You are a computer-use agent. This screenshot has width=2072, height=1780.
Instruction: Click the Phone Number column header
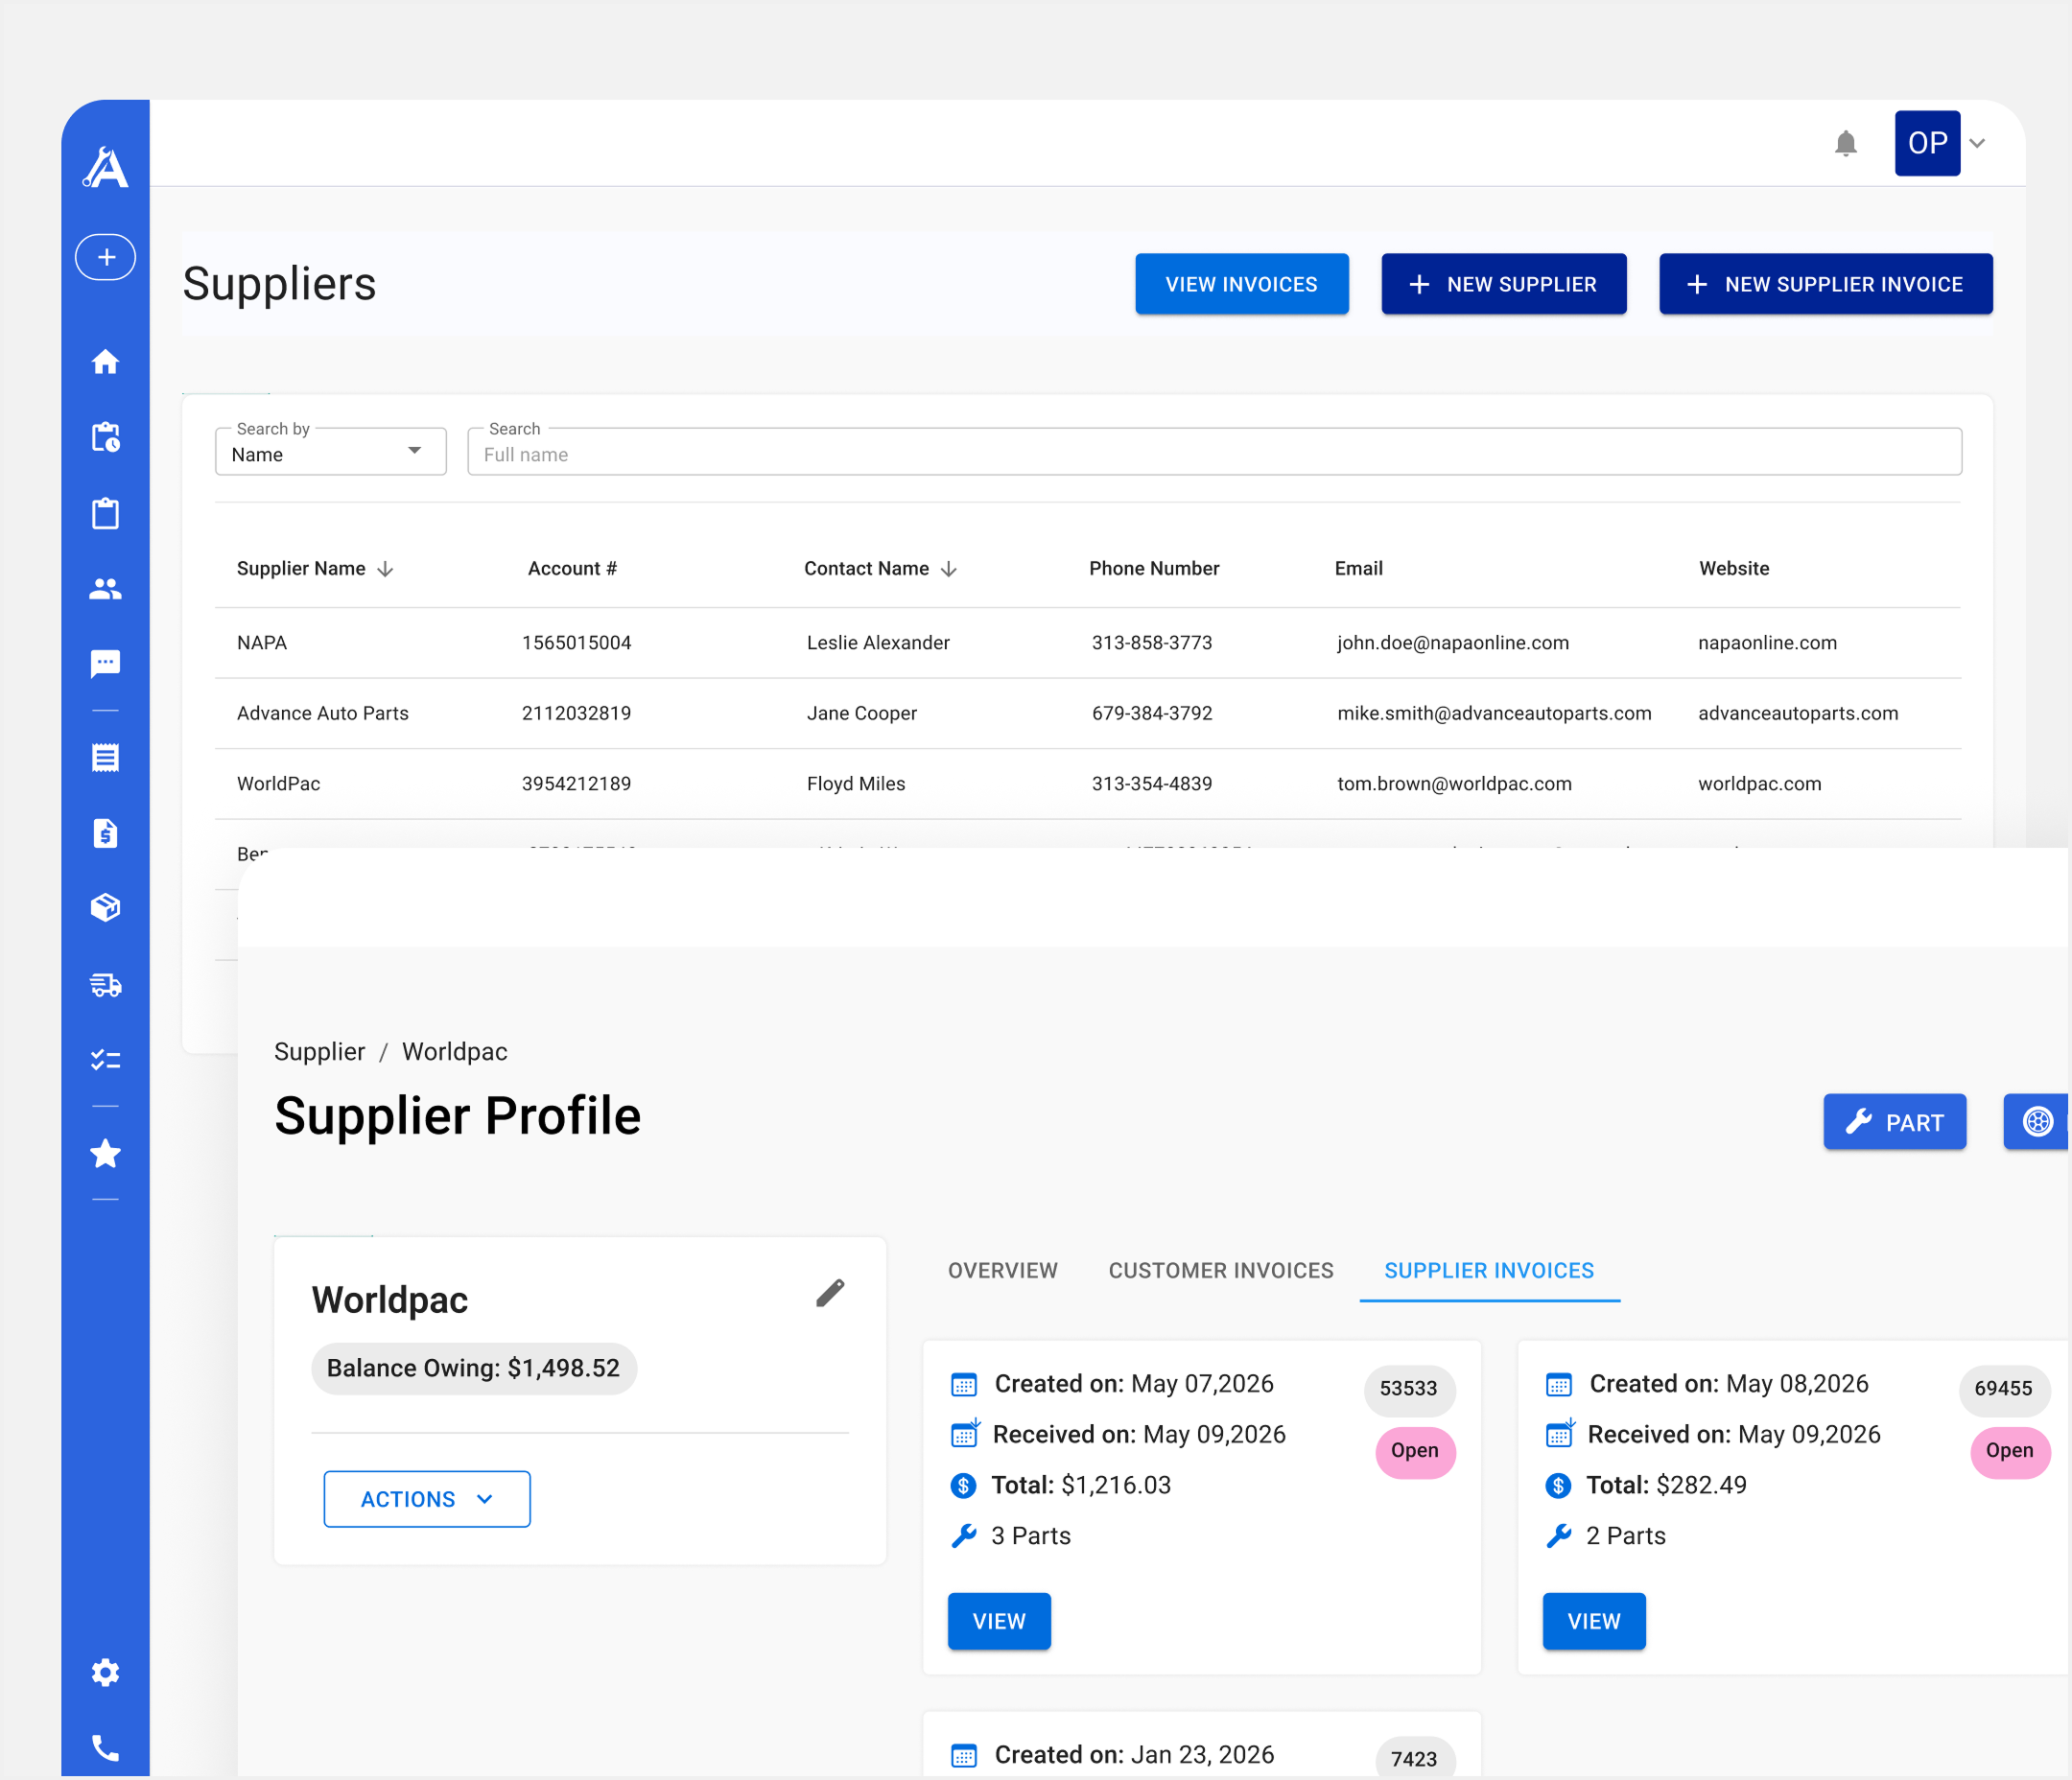pyautogui.click(x=1154, y=569)
